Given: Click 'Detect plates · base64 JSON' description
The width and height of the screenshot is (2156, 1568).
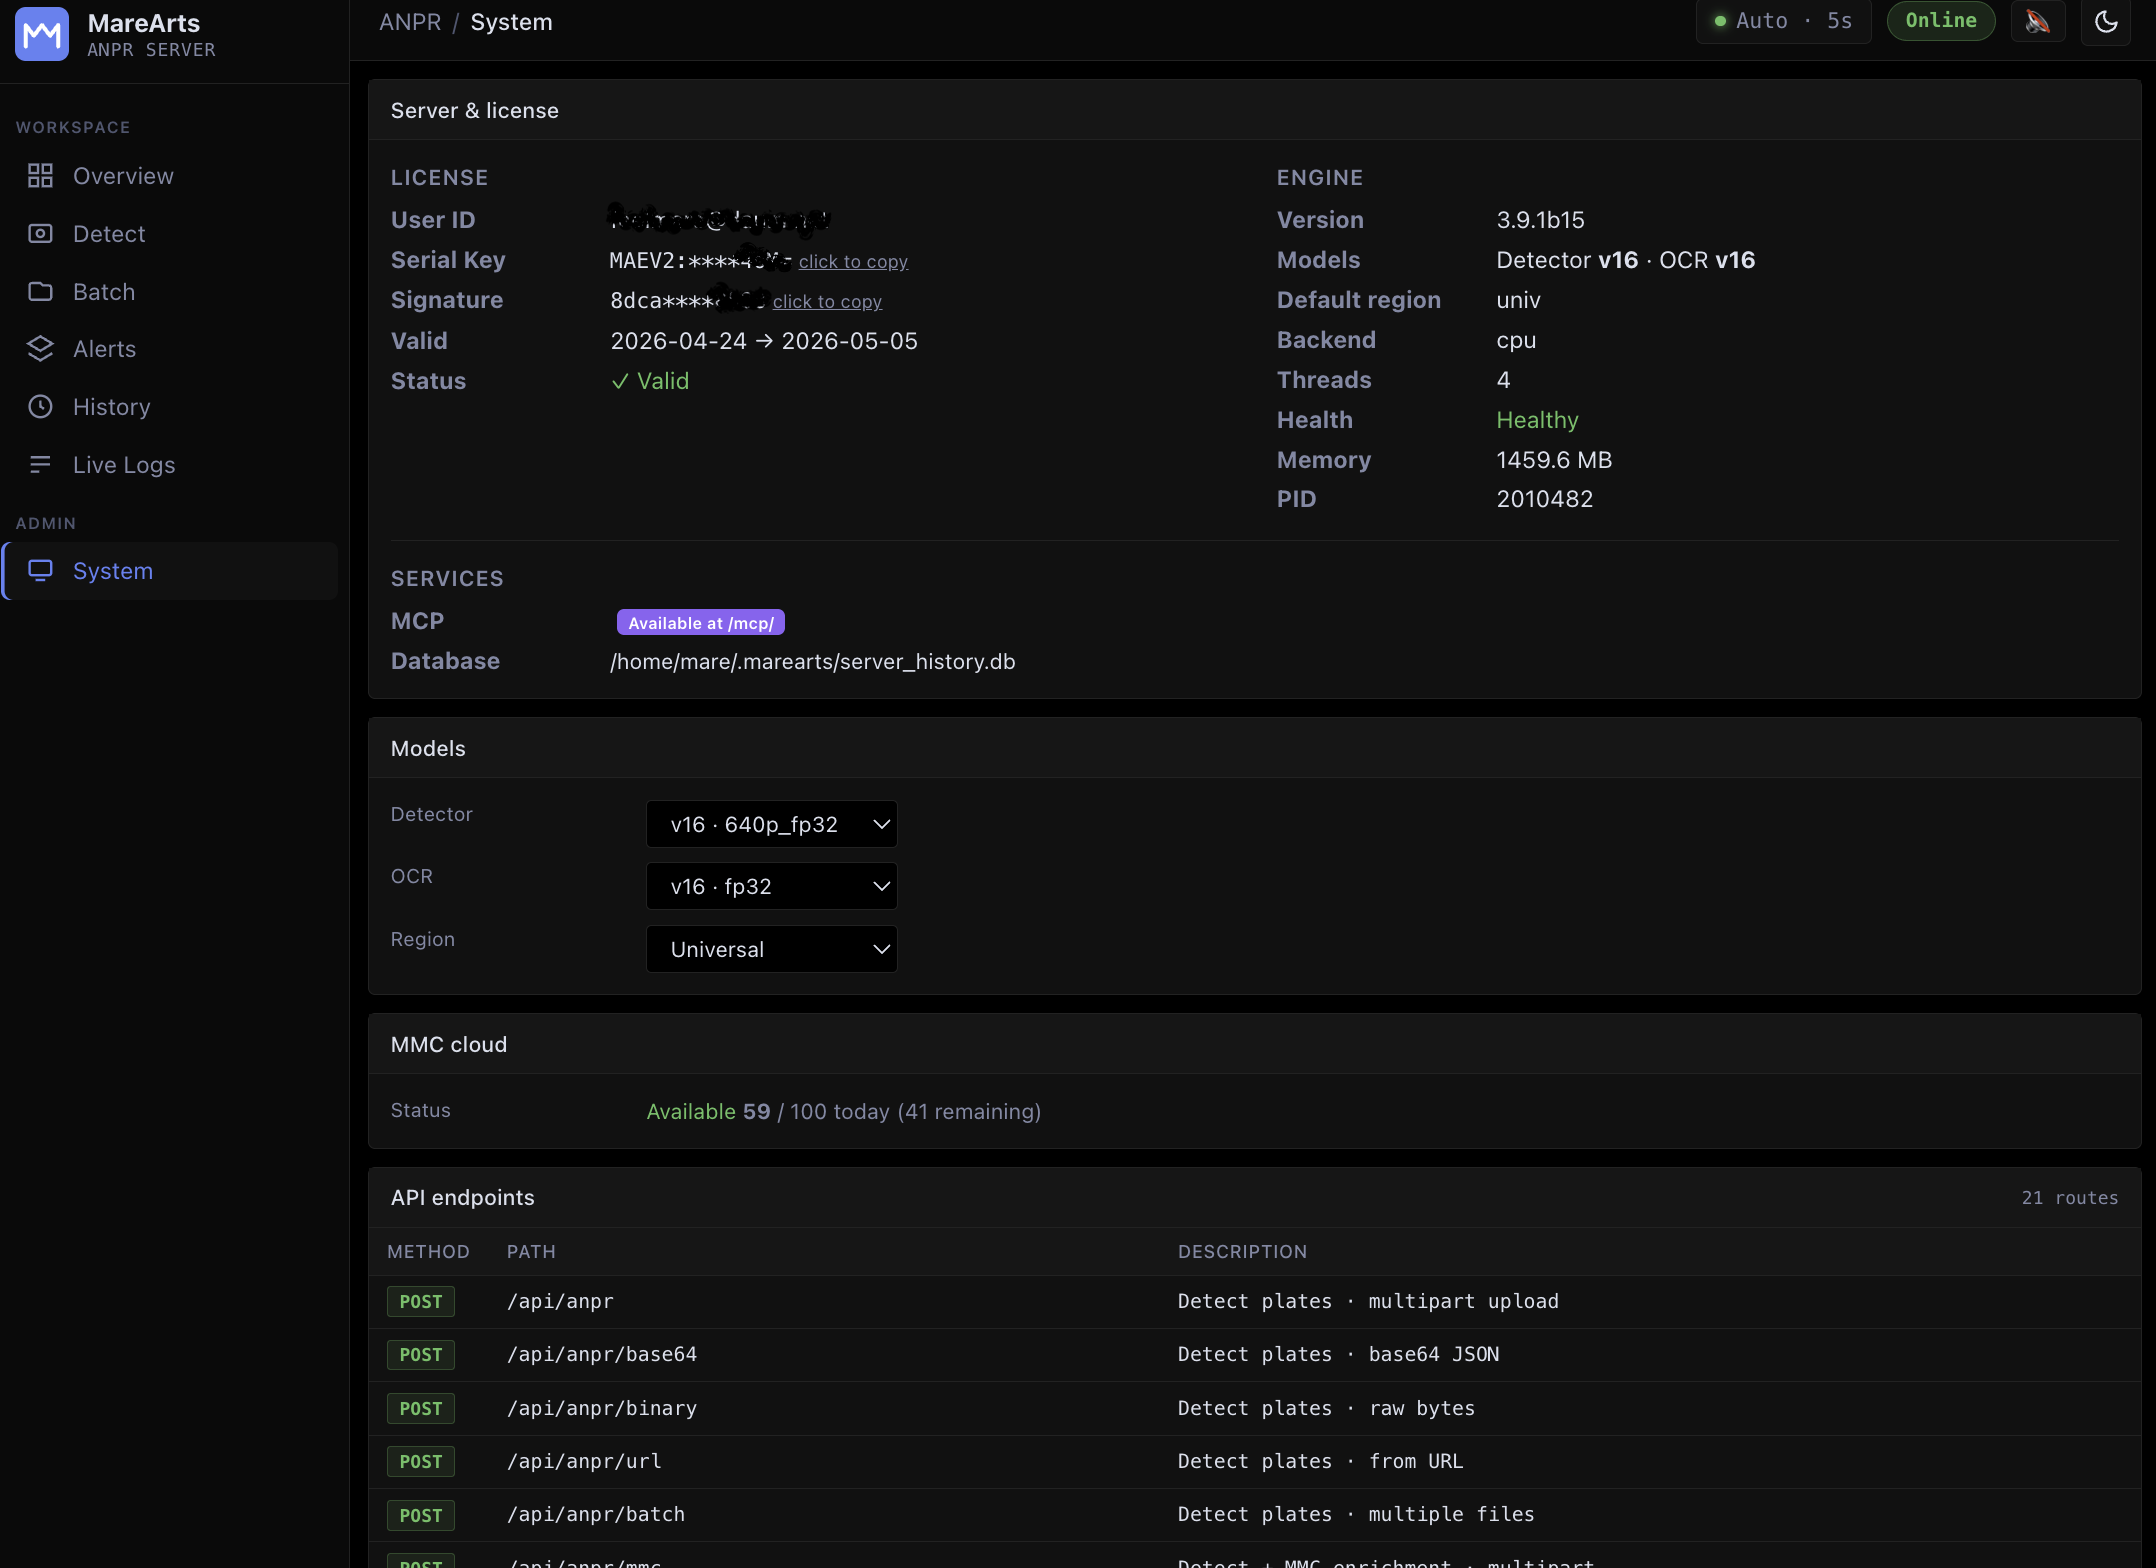Looking at the screenshot, I should pos(1338,1354).
